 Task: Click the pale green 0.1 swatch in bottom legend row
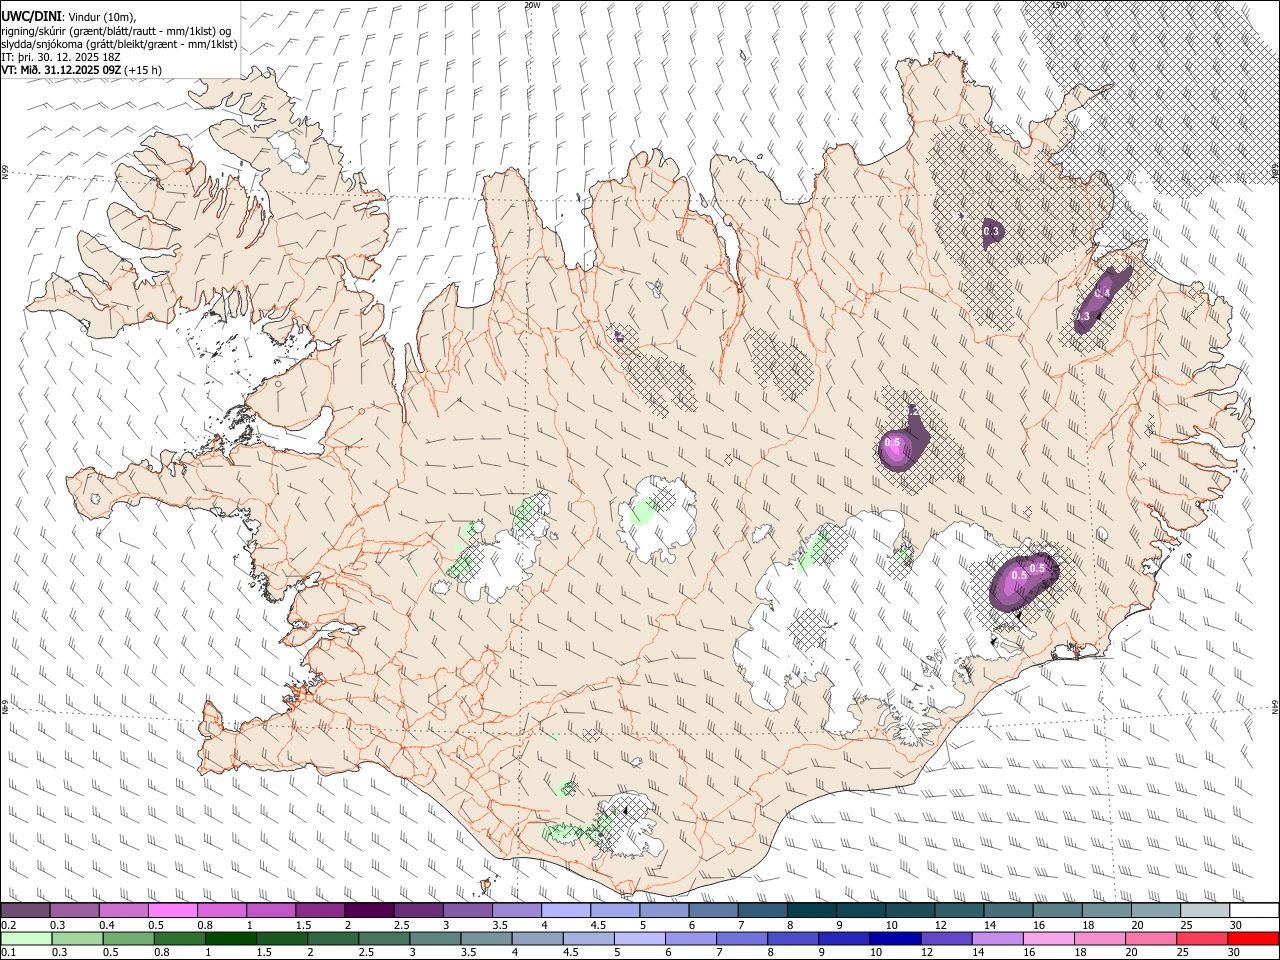pos(26,938)
